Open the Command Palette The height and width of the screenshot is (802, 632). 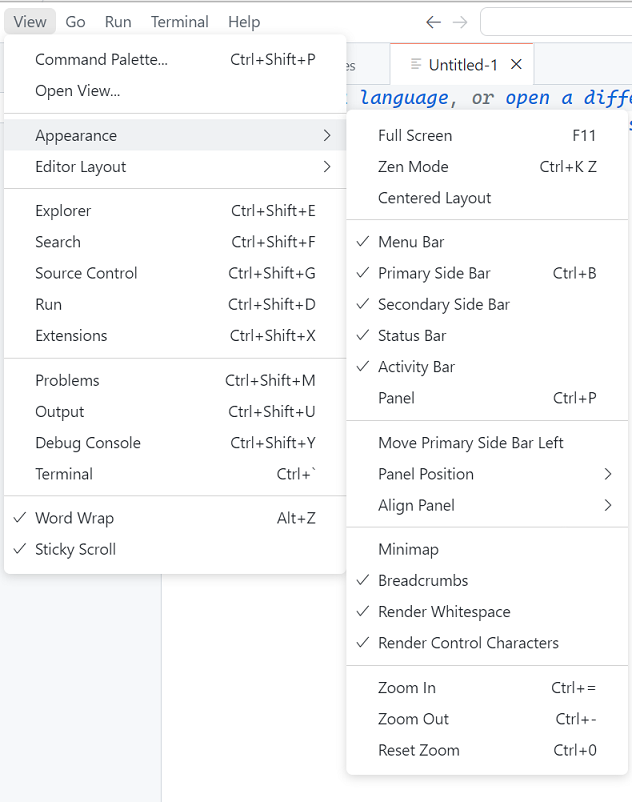(101, 59)
